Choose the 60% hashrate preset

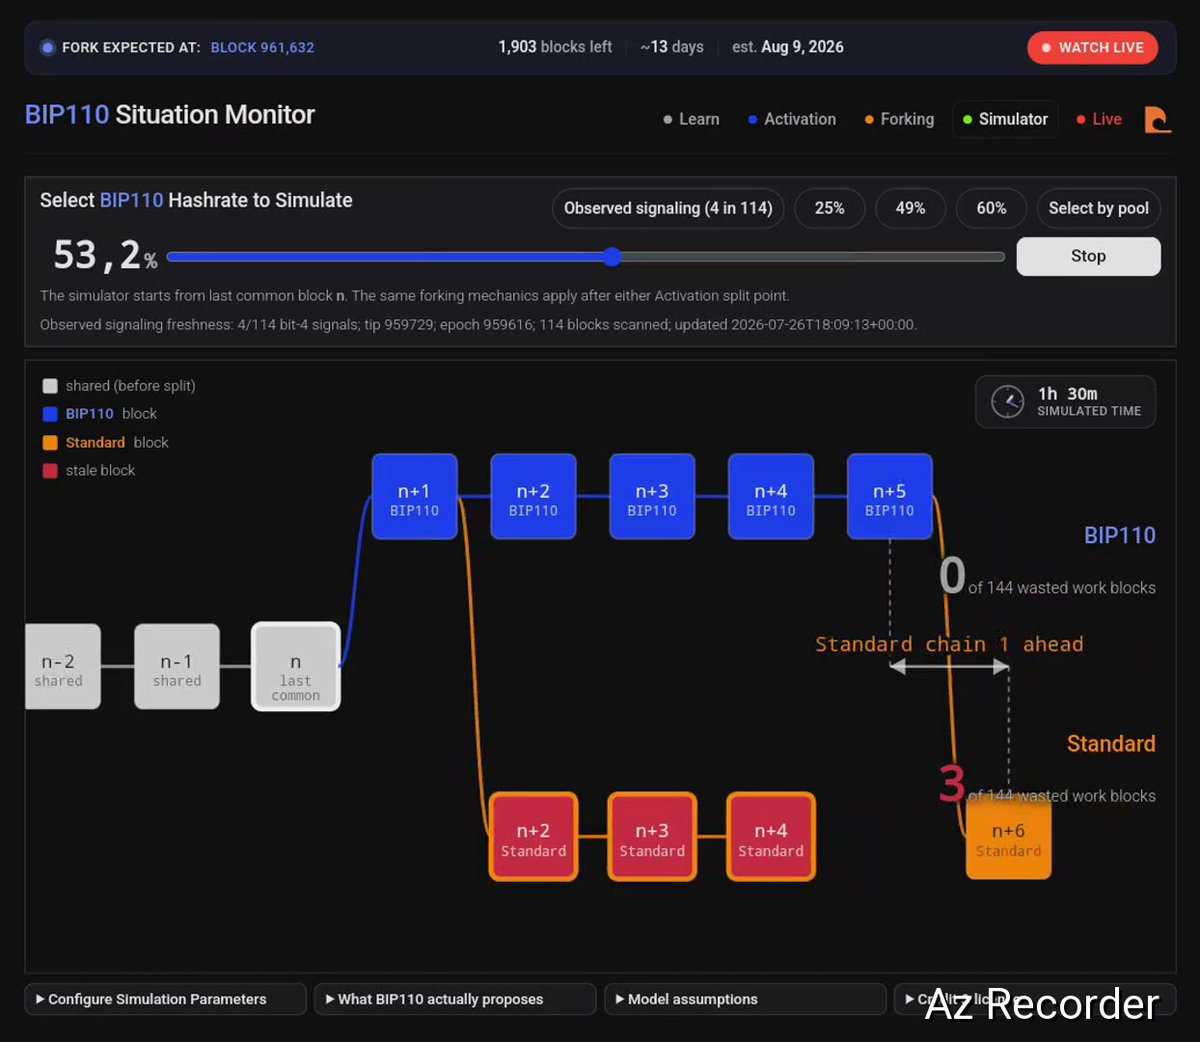(991, 208)
